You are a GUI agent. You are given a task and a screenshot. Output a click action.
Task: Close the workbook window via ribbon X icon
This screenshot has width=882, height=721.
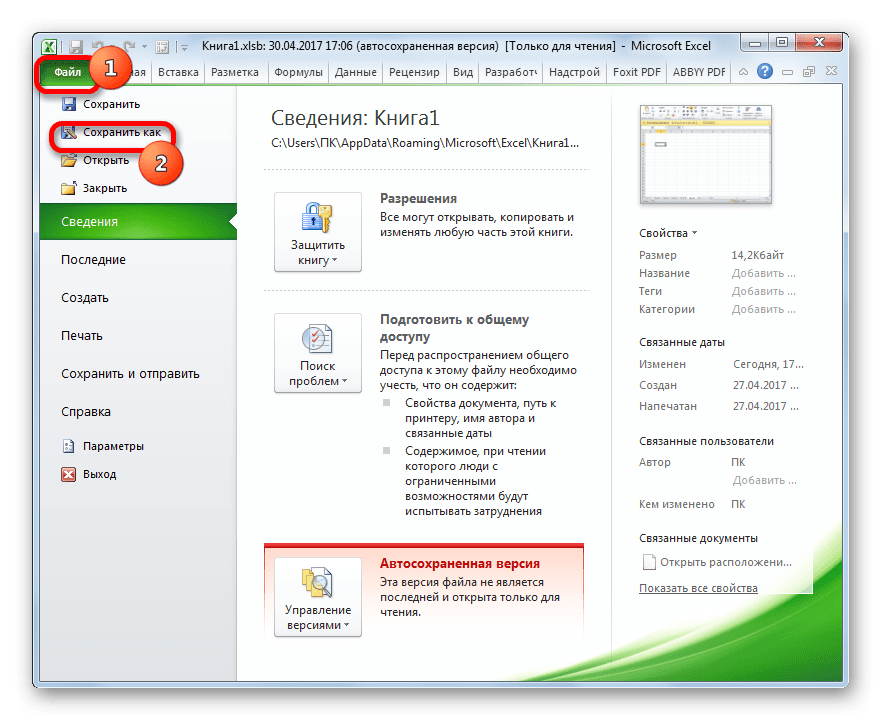[x=831, y=71]
